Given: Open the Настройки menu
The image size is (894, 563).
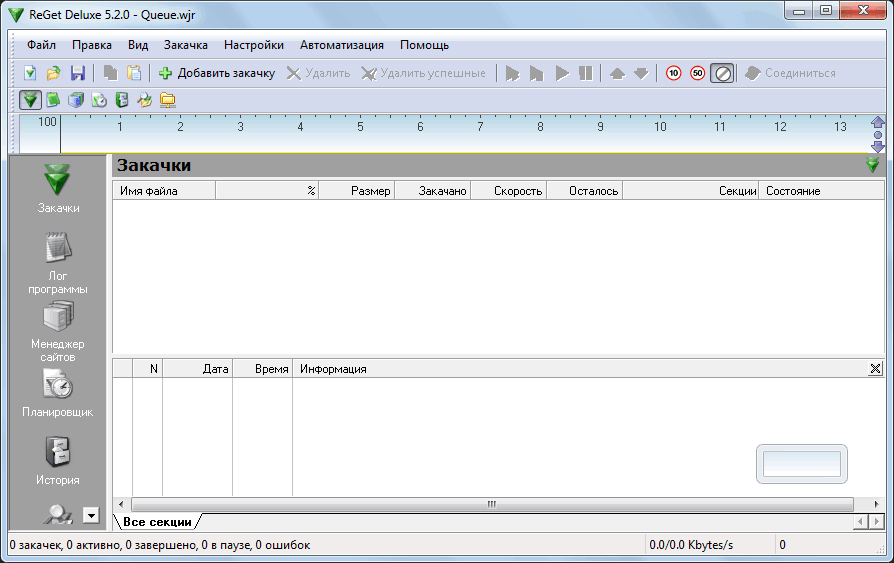Looking at the screenshot, I should coord(254,45).
